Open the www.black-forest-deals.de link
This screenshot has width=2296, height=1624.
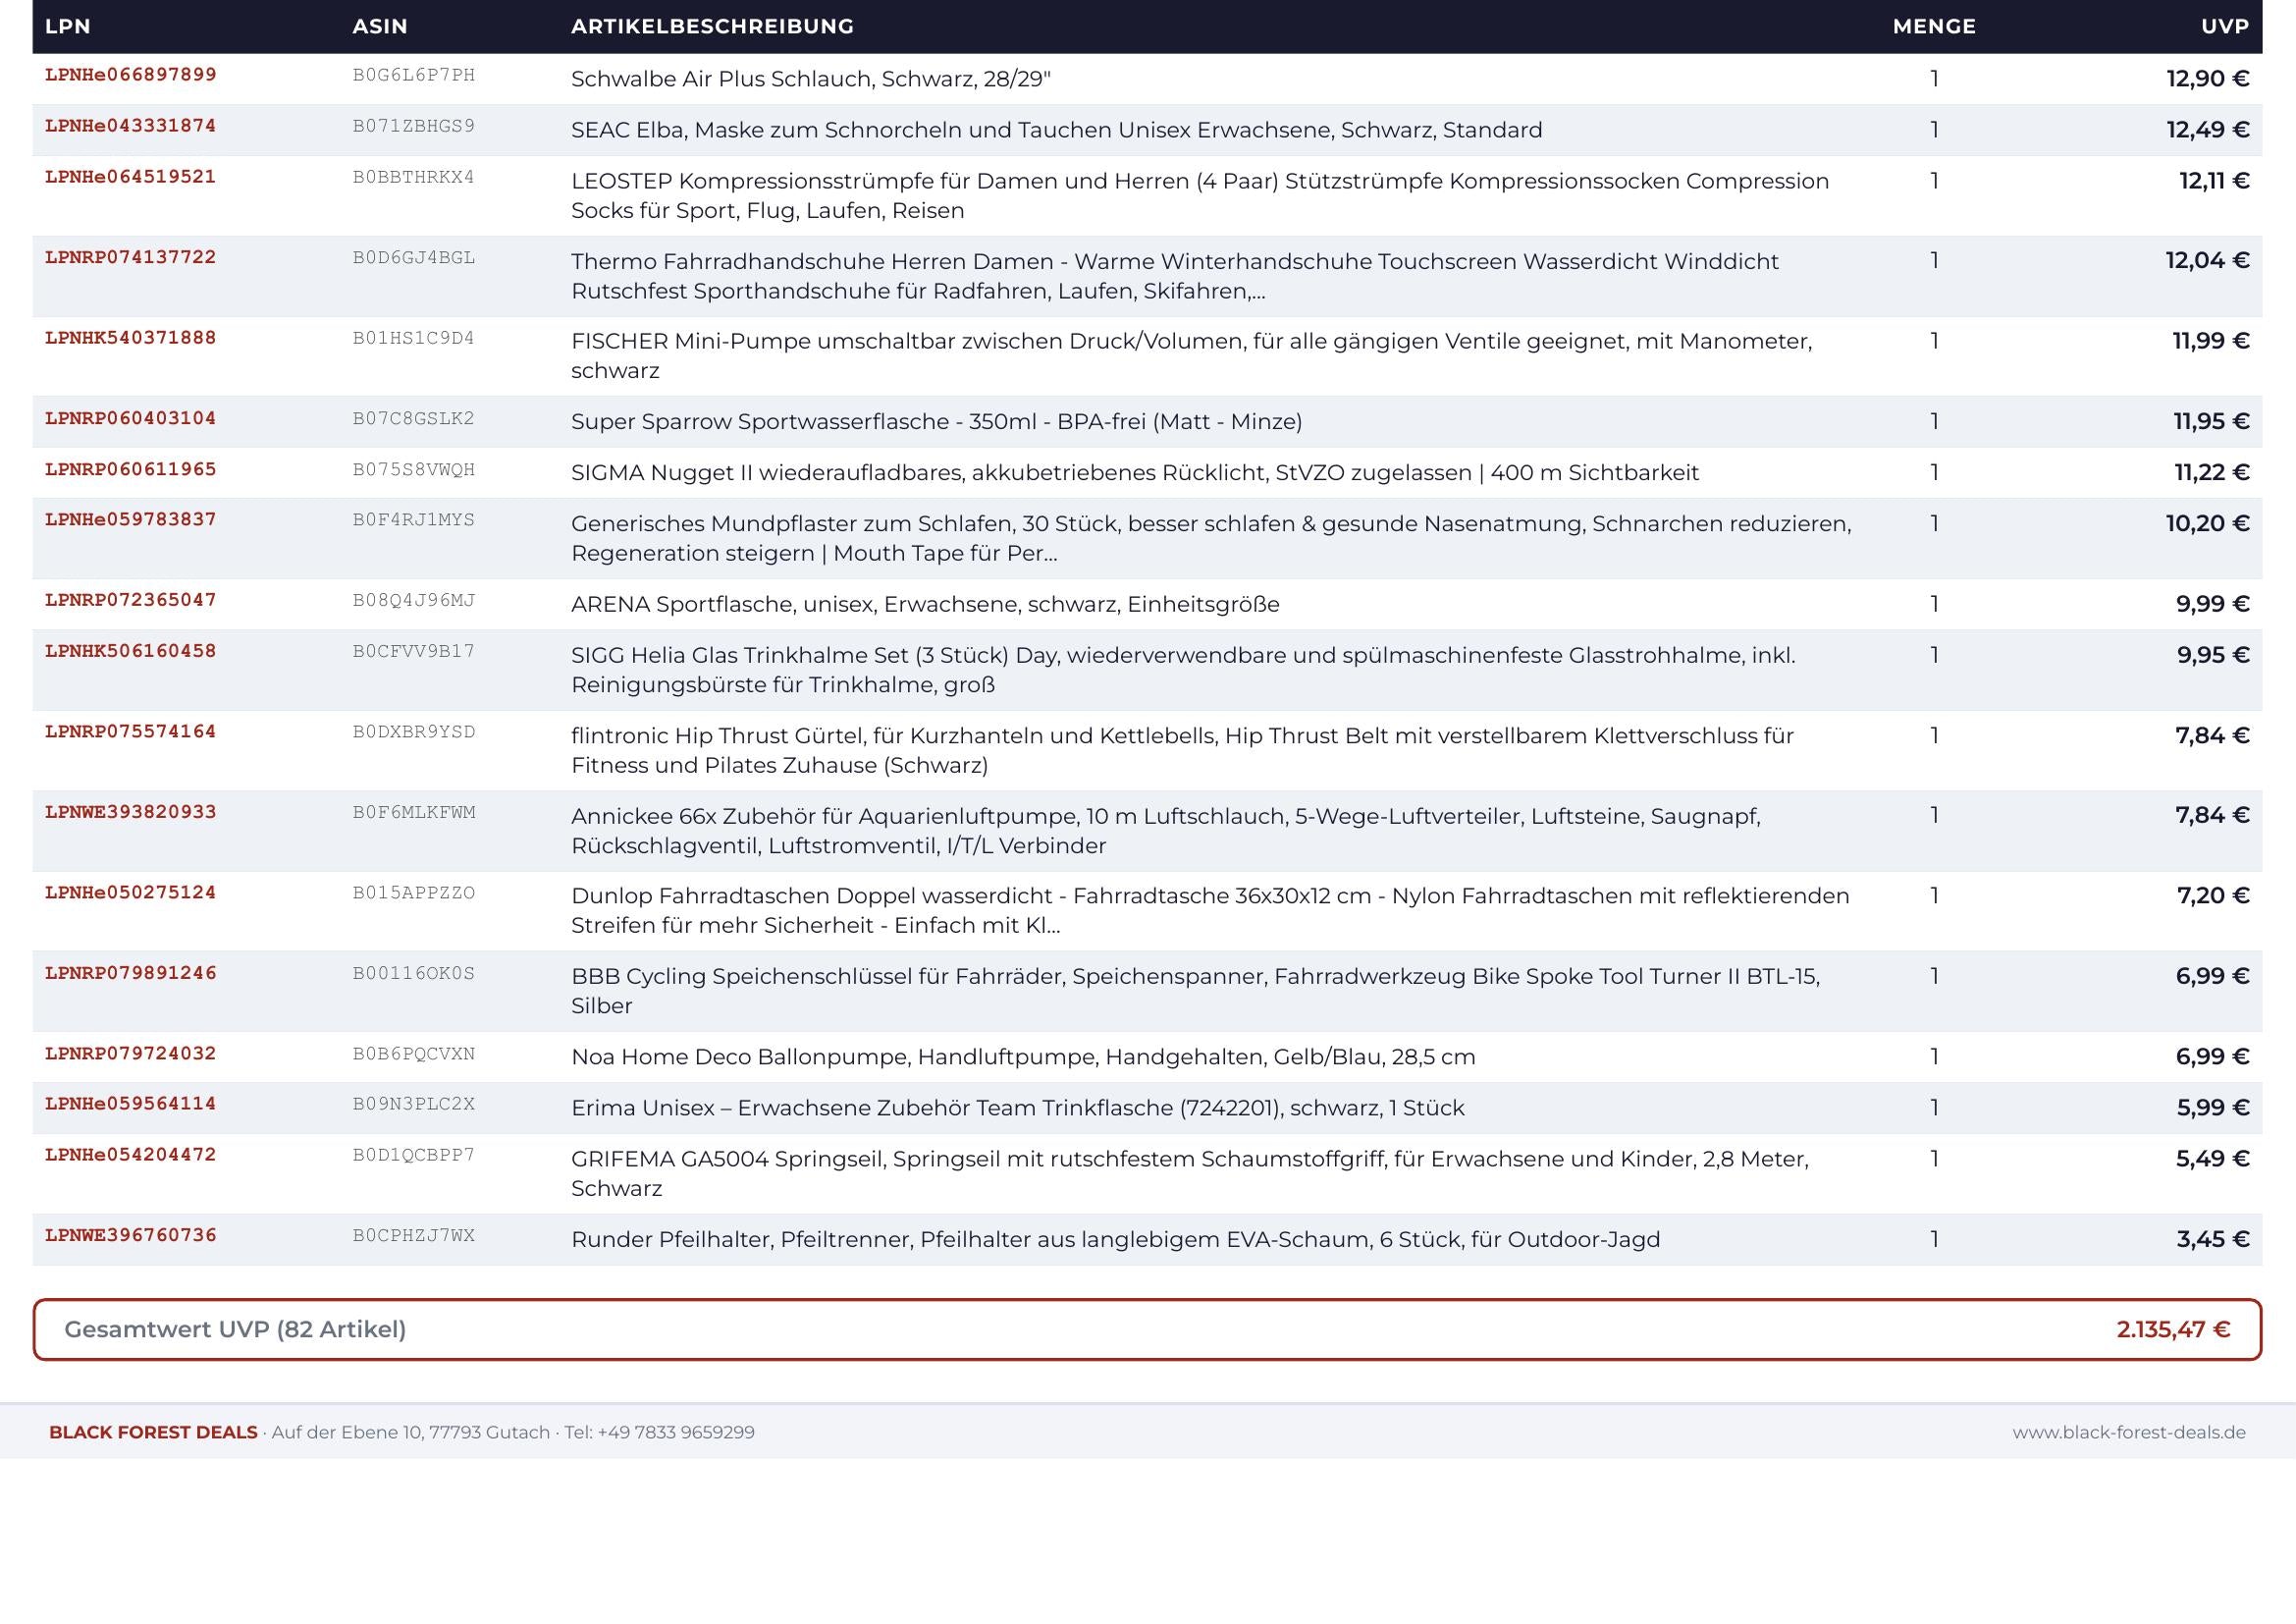tap(2129, 1433)
